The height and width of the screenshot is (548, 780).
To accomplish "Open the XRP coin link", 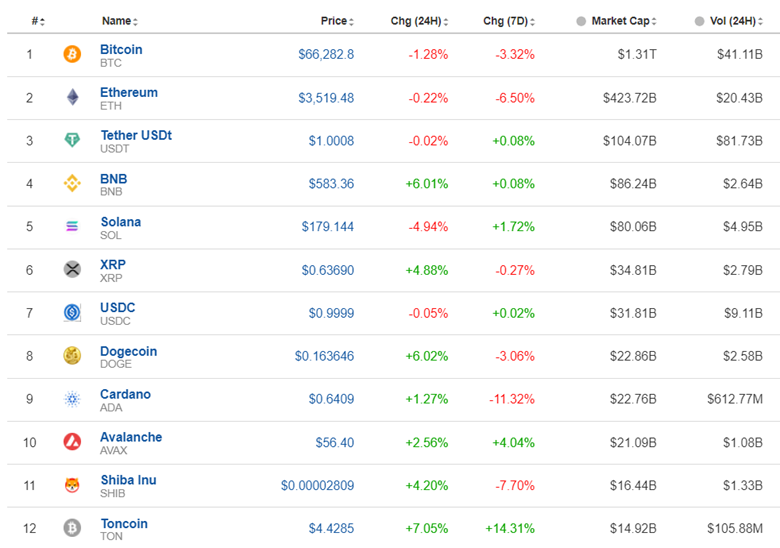I will click(x=113, y=265).
